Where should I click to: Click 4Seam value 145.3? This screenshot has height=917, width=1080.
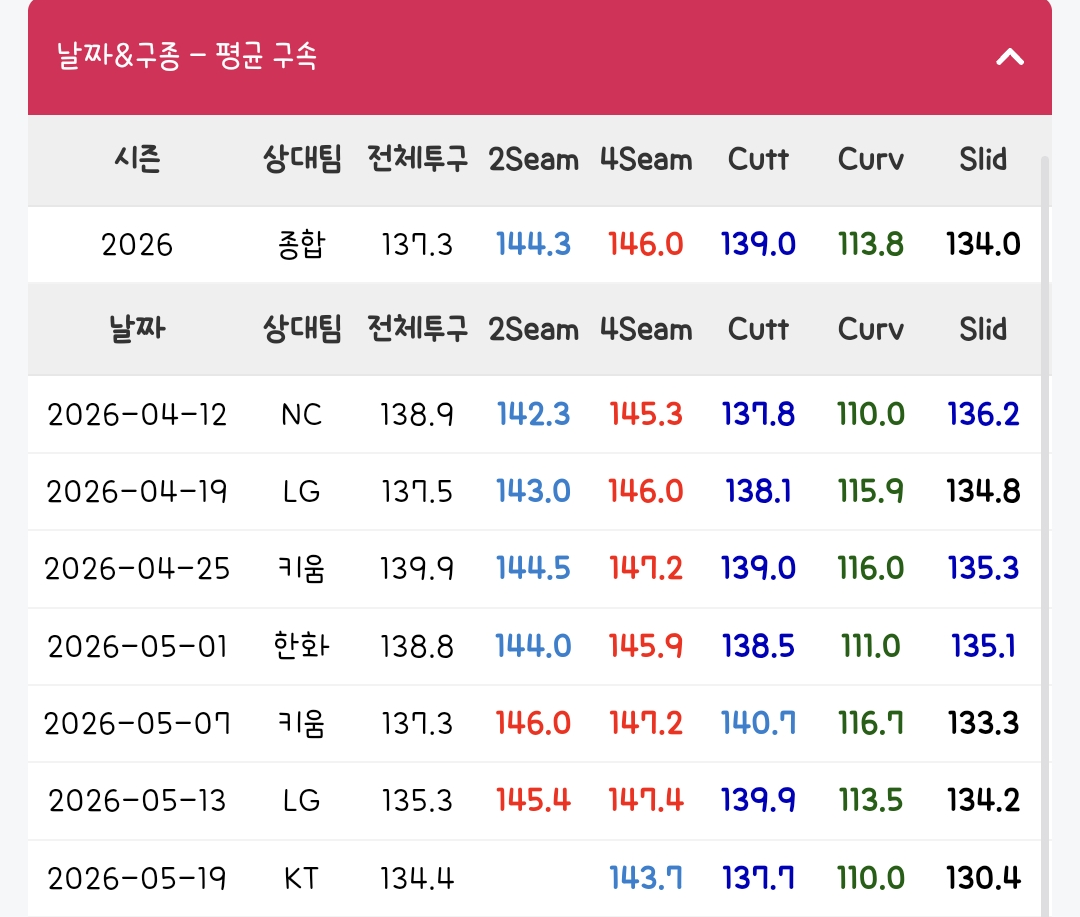tap(645, 415)
